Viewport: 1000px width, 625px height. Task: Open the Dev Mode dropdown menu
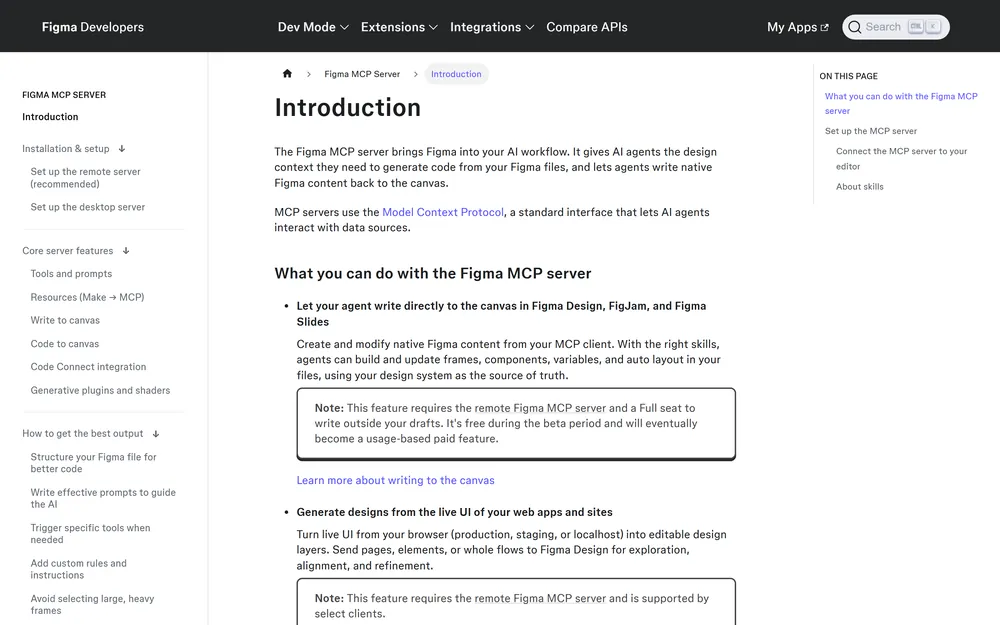(x=313, y=27)
